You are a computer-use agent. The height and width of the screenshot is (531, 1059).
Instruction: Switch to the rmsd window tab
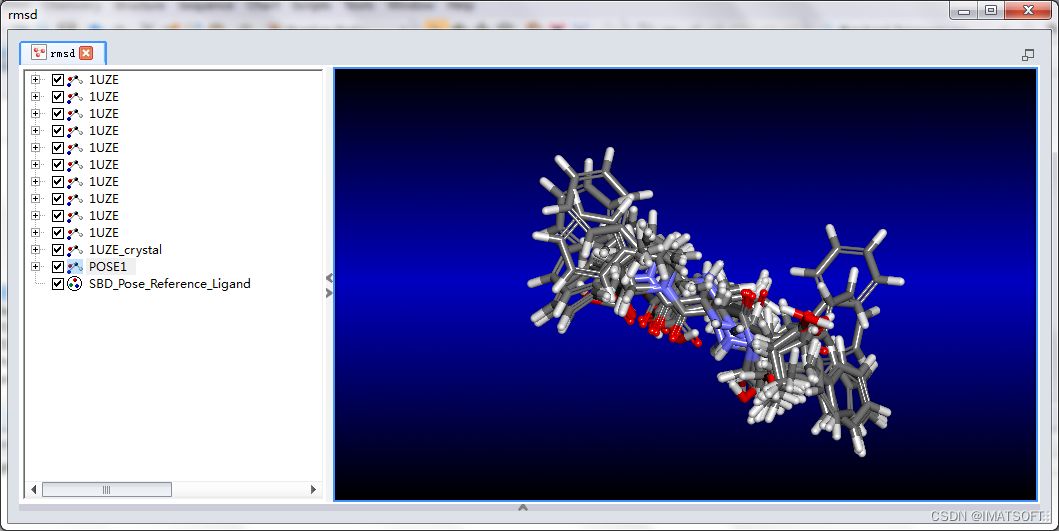(x=62, y=53)
